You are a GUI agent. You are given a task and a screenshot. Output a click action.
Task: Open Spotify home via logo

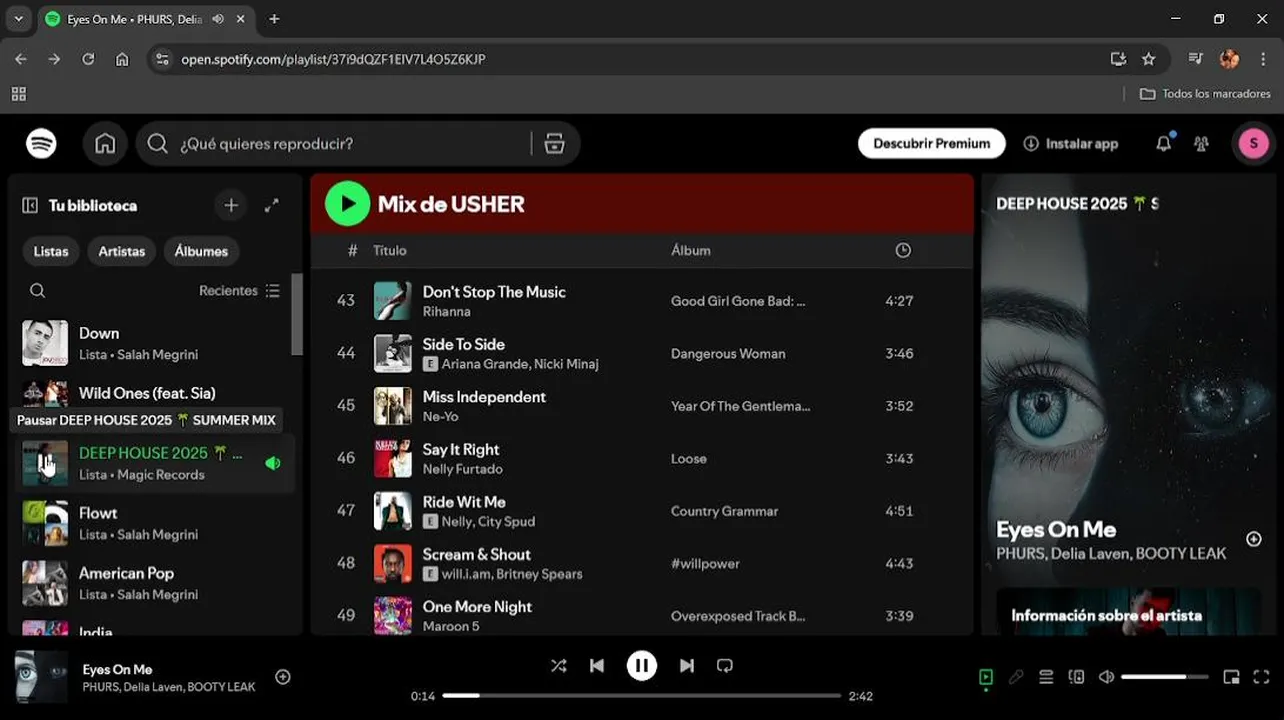tap(41, 144)
